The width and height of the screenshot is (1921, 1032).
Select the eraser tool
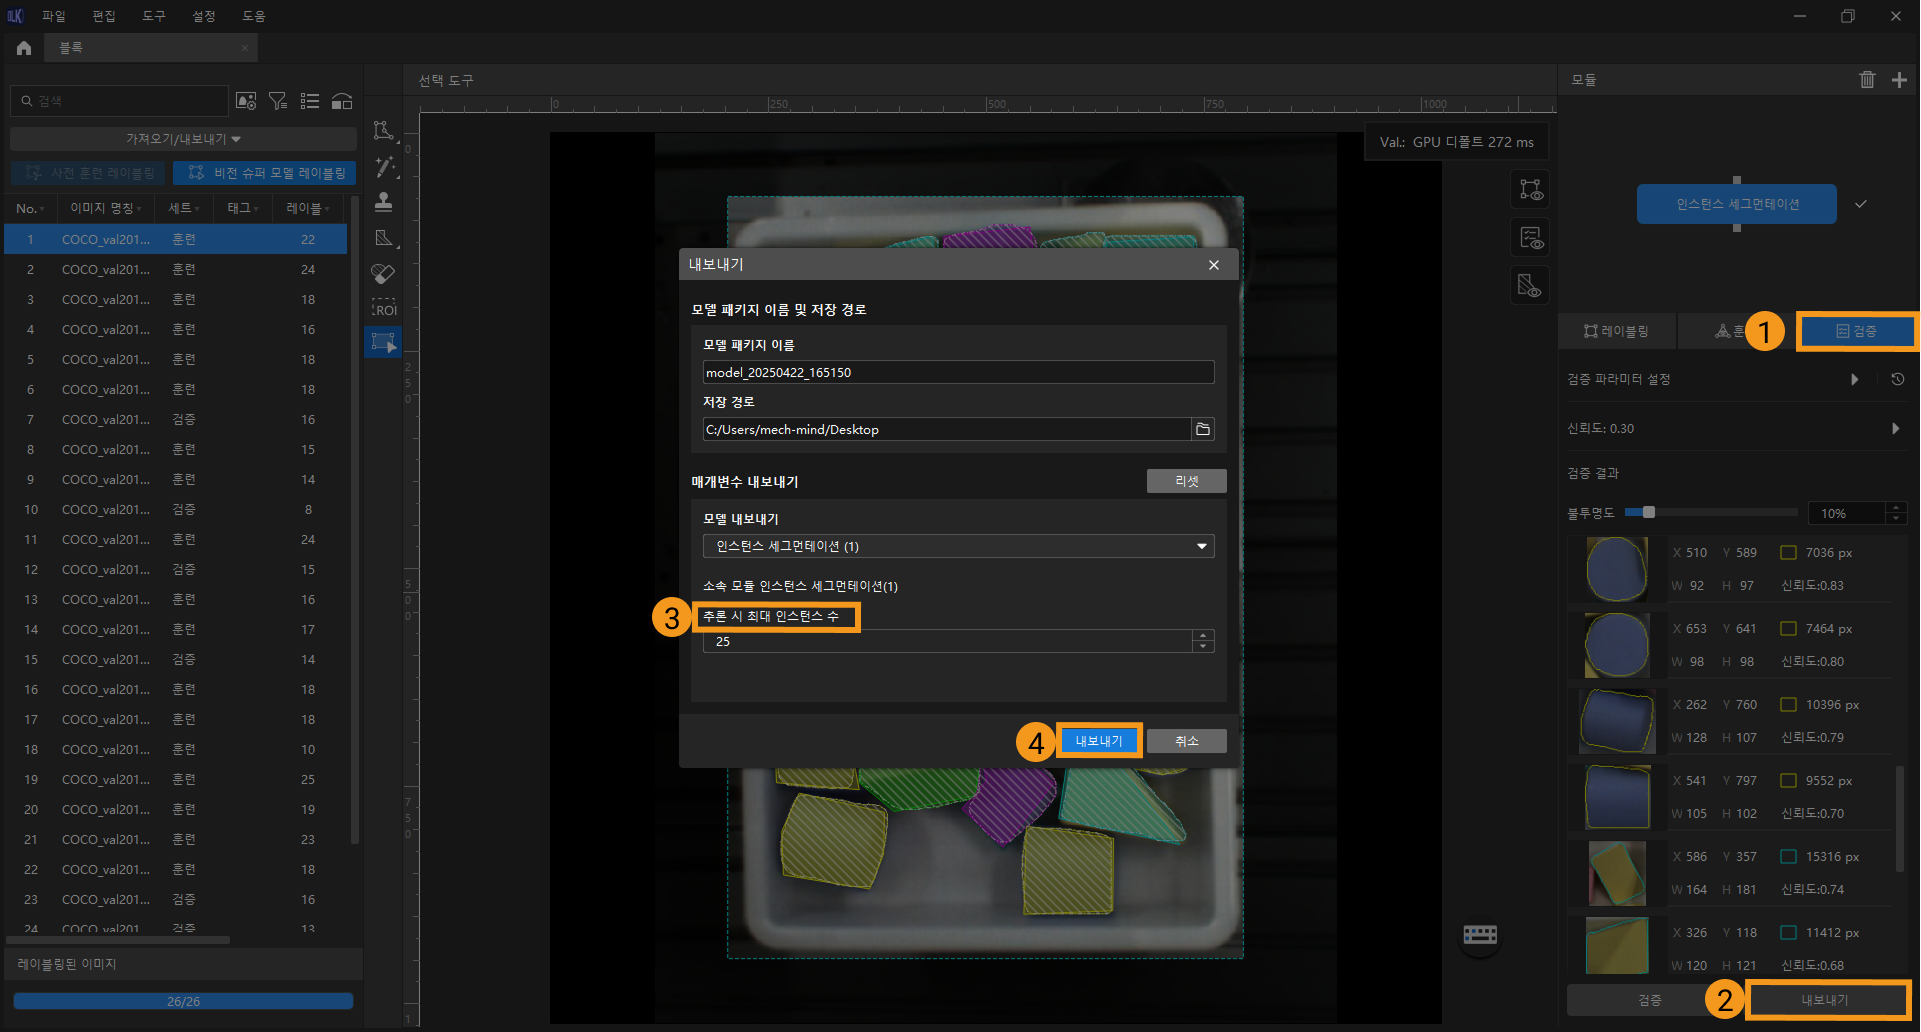[x=384, y=273]
